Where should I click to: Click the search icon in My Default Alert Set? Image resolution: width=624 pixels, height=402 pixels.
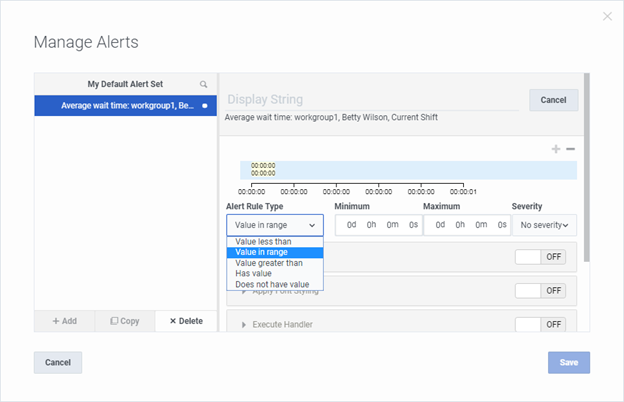204,85
